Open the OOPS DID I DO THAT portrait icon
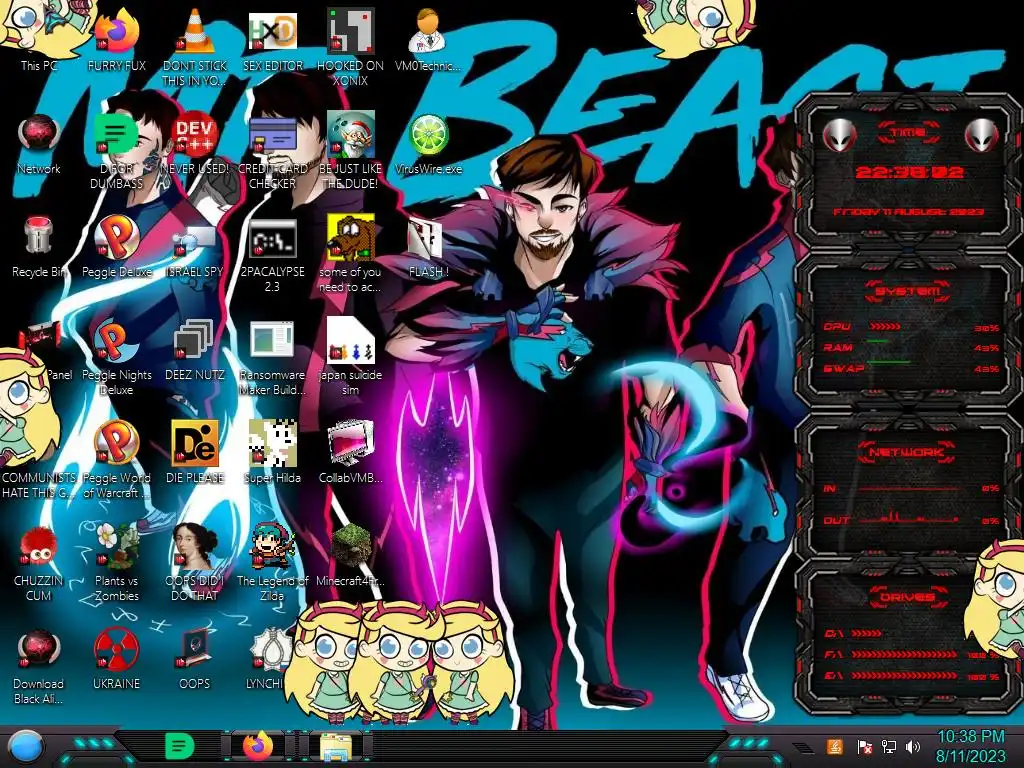 pos(195,564)
